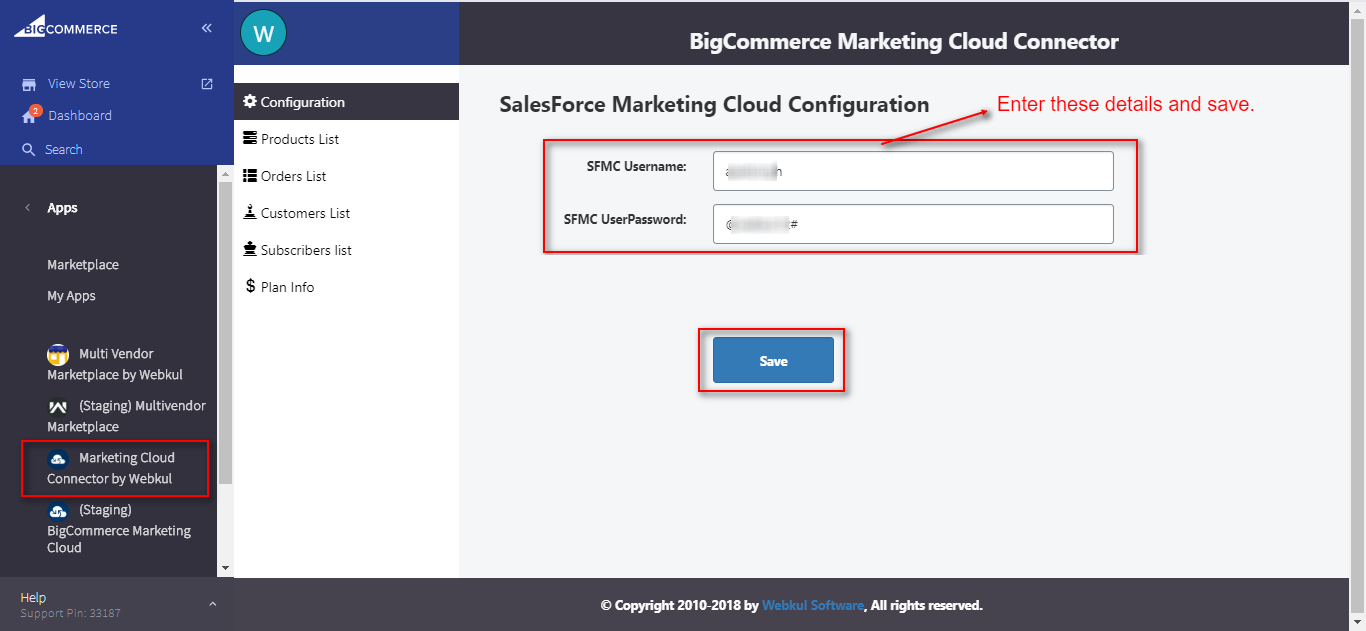Screen dimensions: 1366x631
Task: Open the Search link in sidebar
Action: 64,150
